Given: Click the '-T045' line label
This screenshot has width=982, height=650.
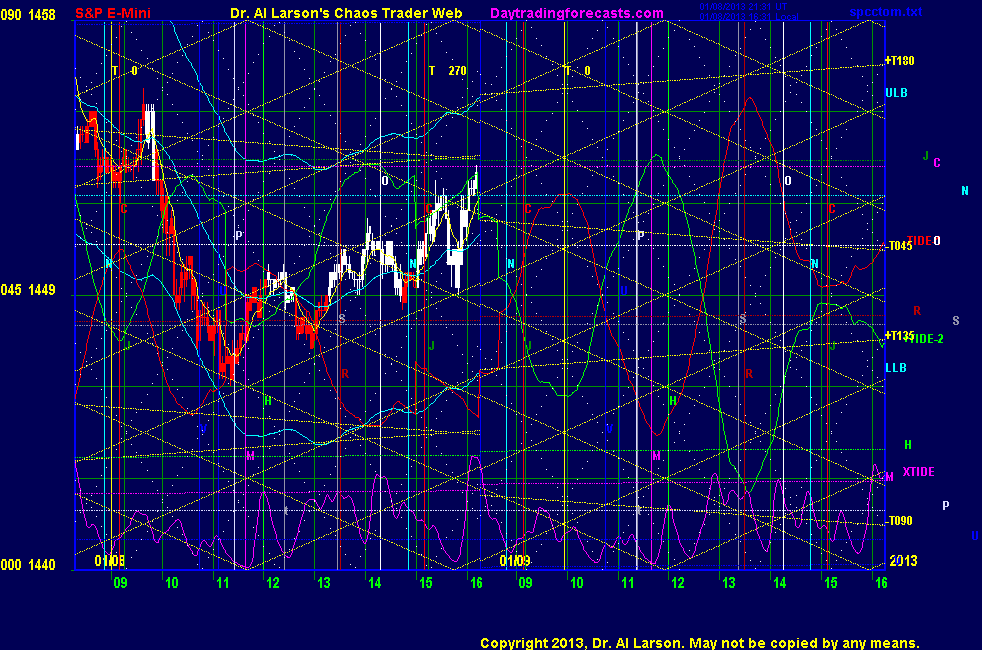Looking at the screenshot, I should point(899,245).
